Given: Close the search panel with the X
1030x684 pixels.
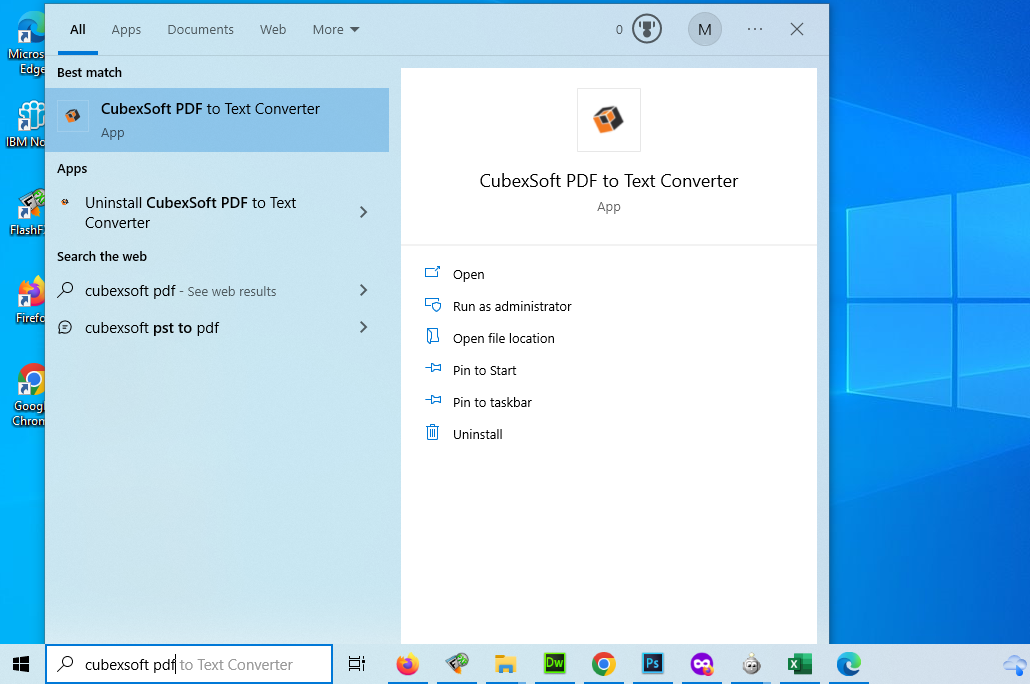Looking at the screenshot, I should (x=797, y=29).
